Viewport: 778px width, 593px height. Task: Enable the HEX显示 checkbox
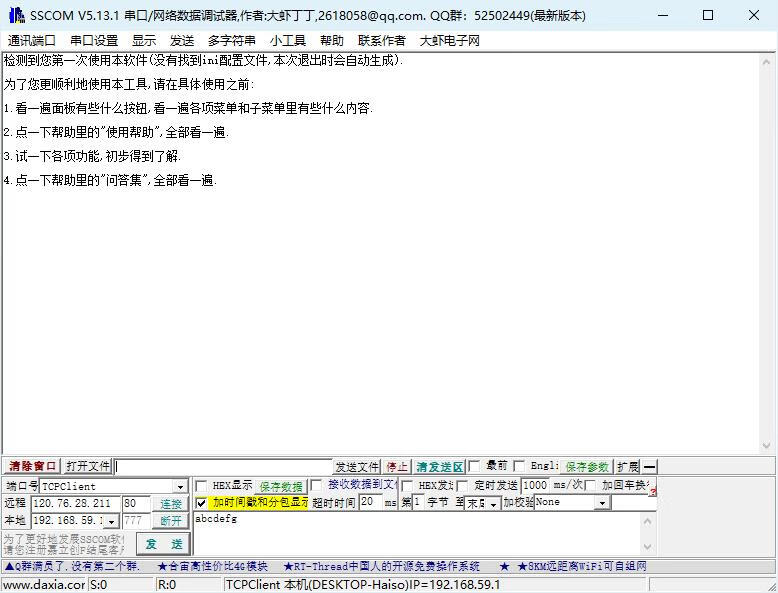click(201, 486)
